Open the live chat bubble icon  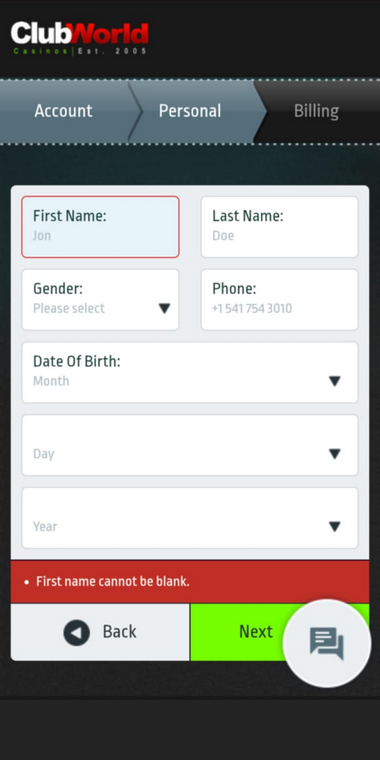pyautogui.click(x=327, y=643)
